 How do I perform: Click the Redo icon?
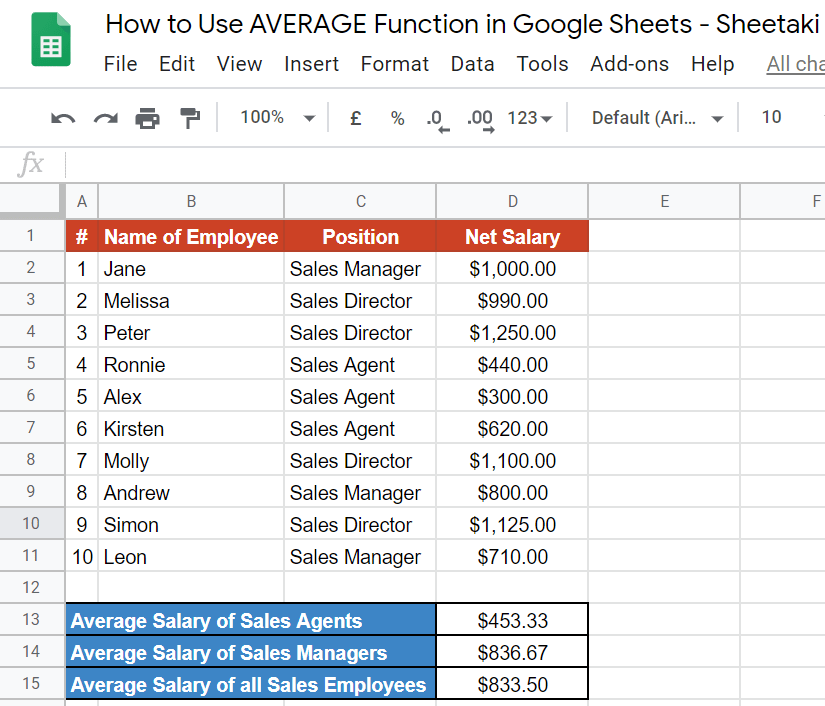tap(105, 117)
